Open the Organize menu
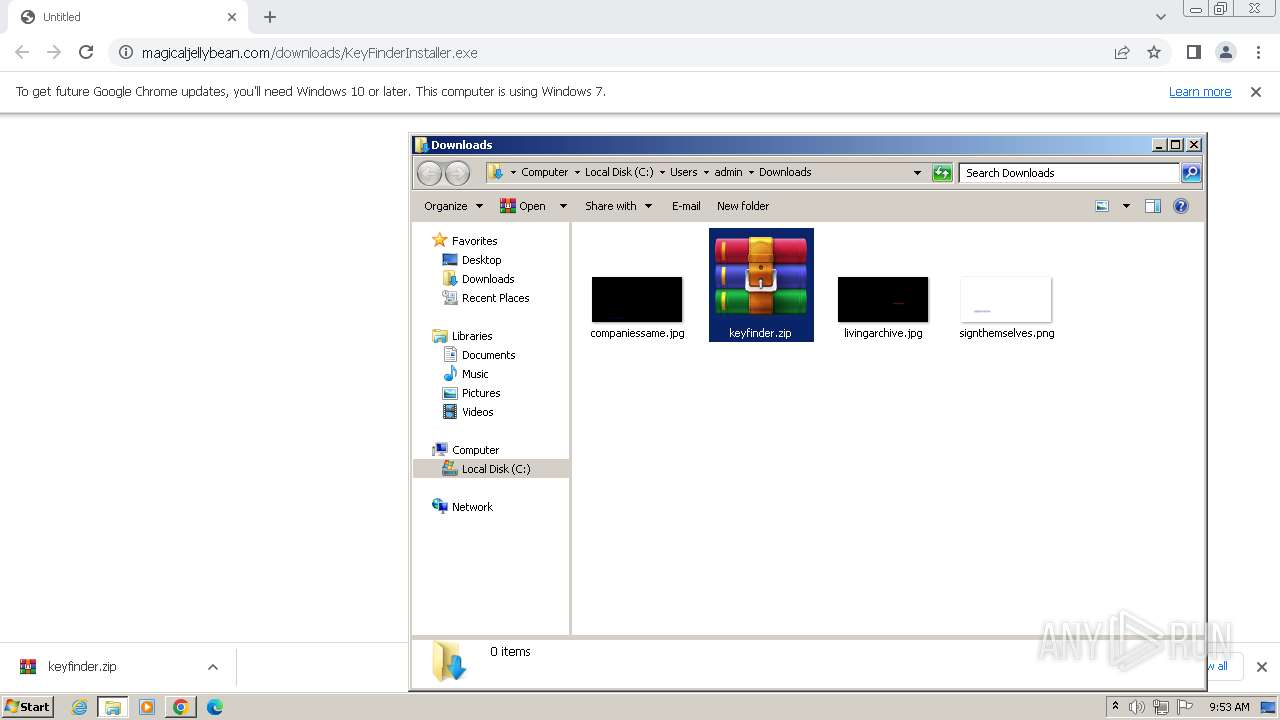The width and height of the screenshot is (1280, 720). (453, 206)
